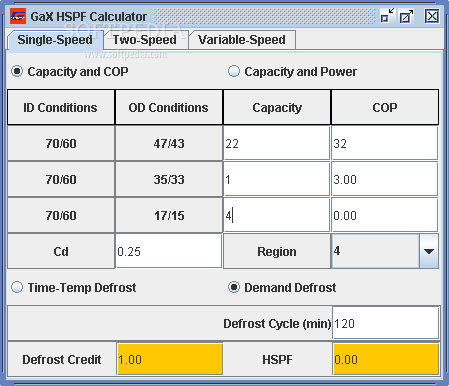Open the Single-Speed tab
Image resolution: width=449 pixels, height=386 pixels.
[x=55, y=40]
